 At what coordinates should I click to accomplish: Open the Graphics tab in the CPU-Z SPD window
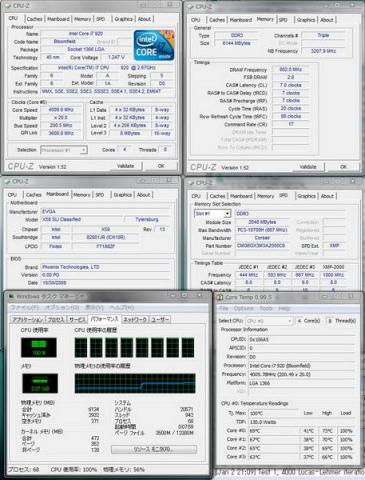306,196
